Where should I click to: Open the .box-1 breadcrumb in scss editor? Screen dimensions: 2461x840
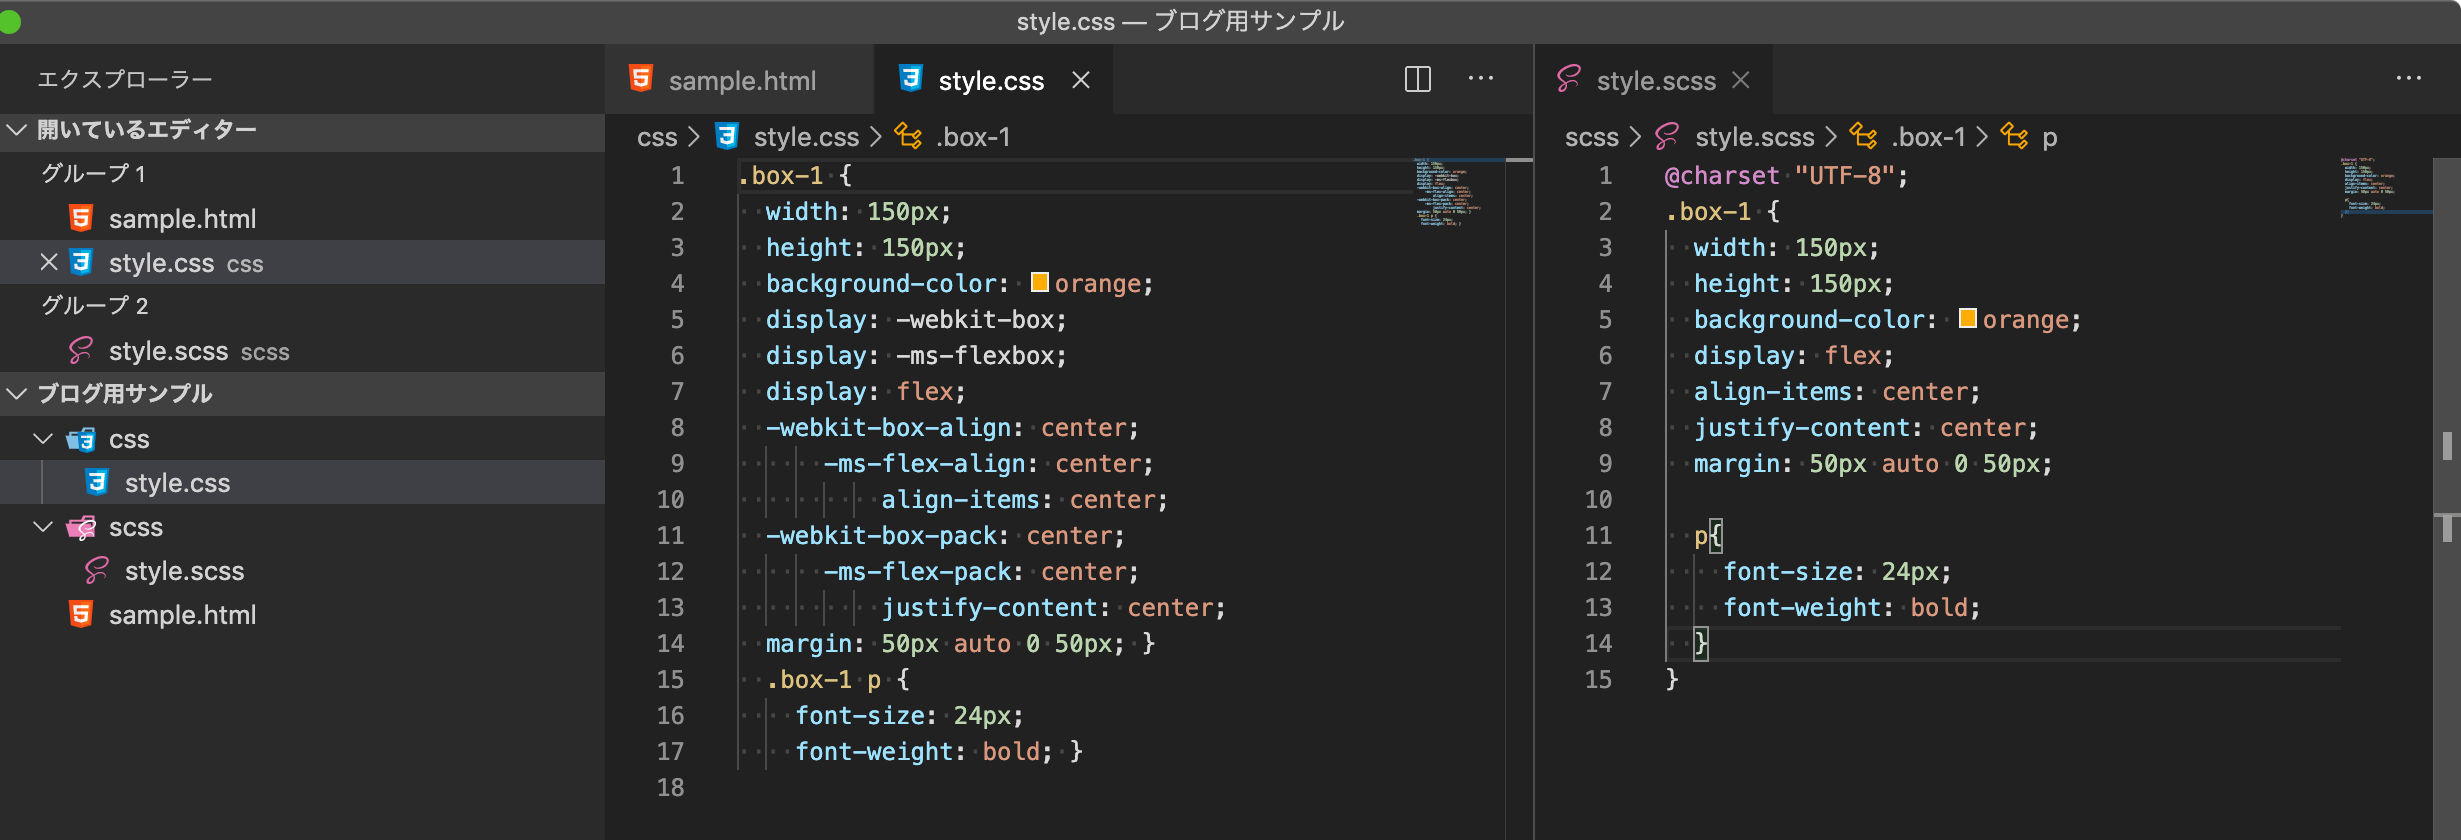click(x=1928, y=137)
